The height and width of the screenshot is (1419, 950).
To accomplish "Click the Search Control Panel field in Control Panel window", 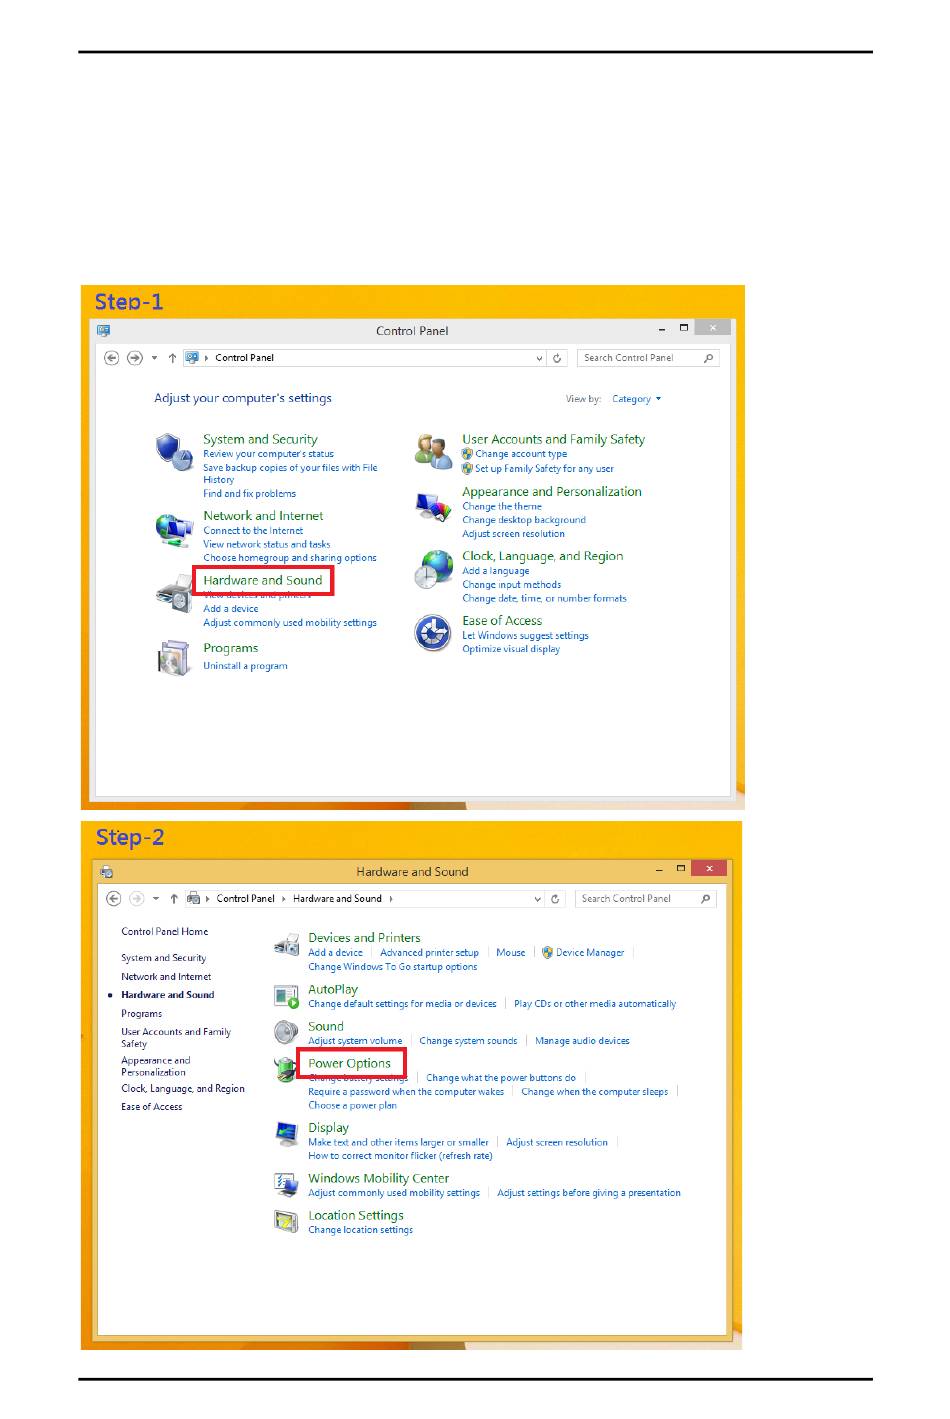I will (647, 358).
